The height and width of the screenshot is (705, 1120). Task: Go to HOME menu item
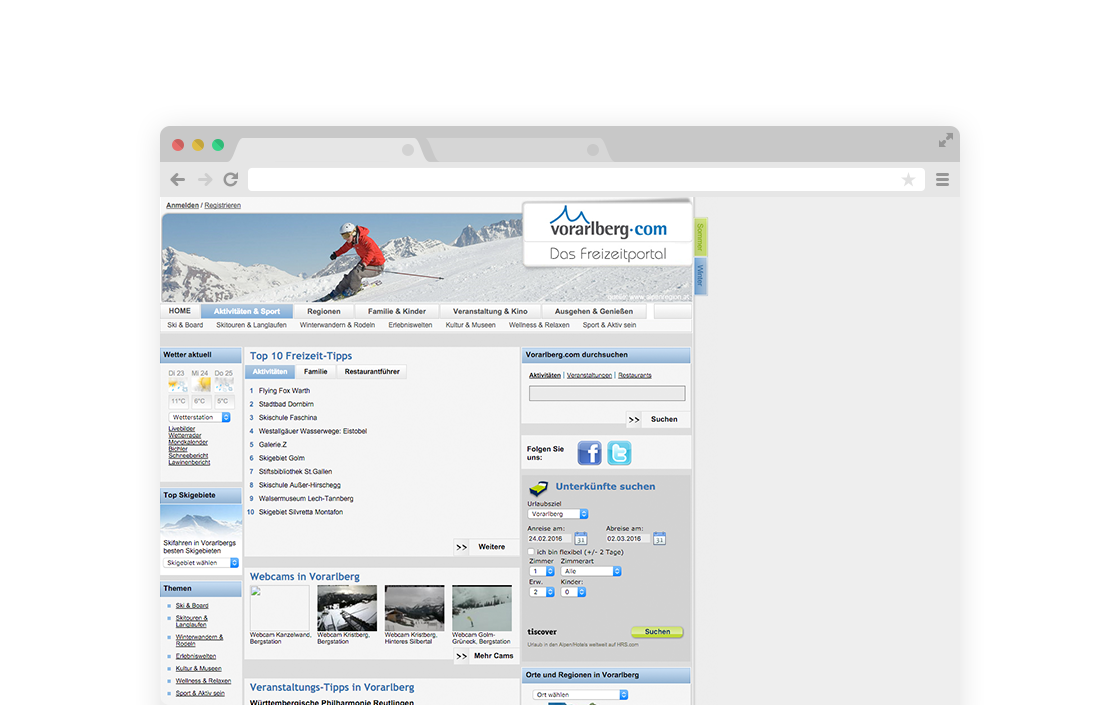[x=180, y=311]
